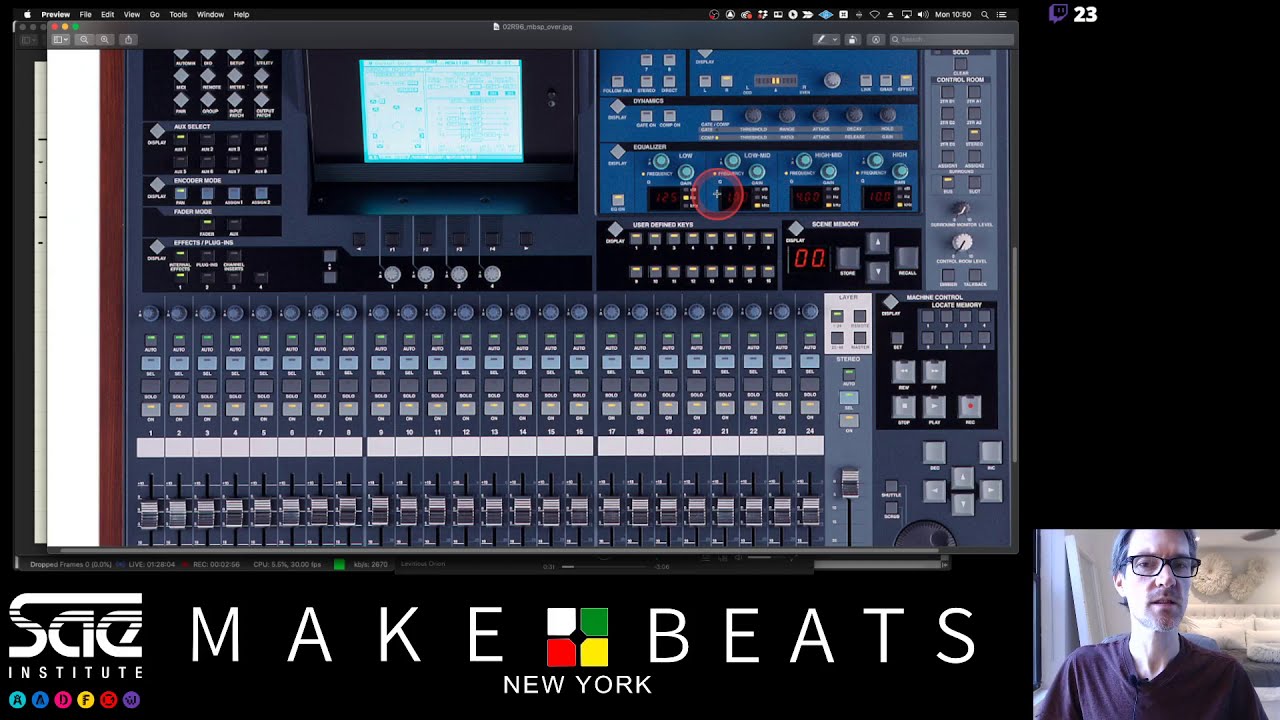
Task: Toggle channel 1 ON button
Action: (x=151, y=408)
